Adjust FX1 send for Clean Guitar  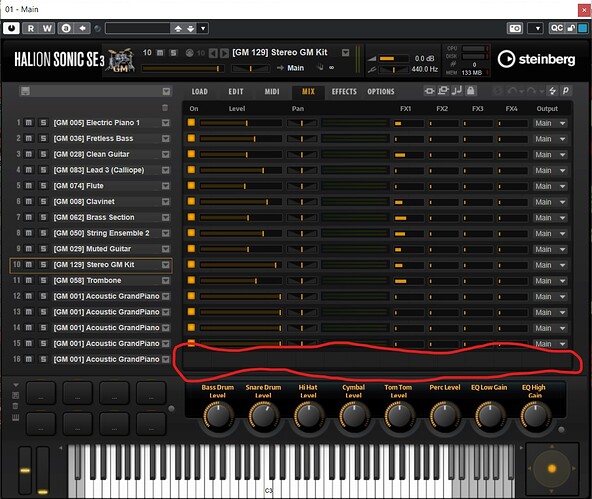pos(409,155)
